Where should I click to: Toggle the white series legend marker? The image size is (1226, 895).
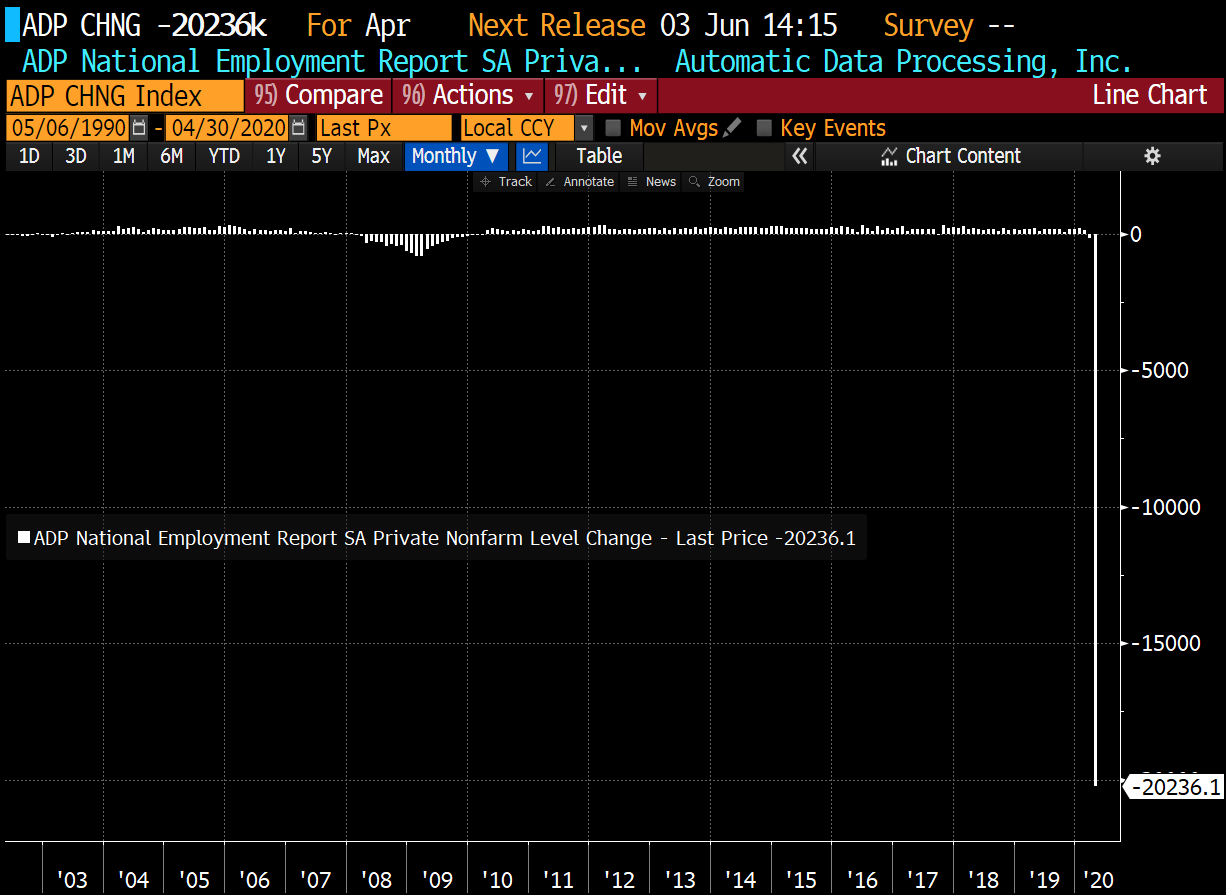(24, 538)
